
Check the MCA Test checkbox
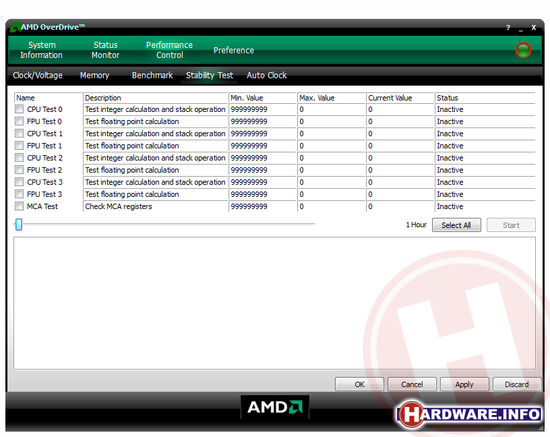tap(19, 206)
